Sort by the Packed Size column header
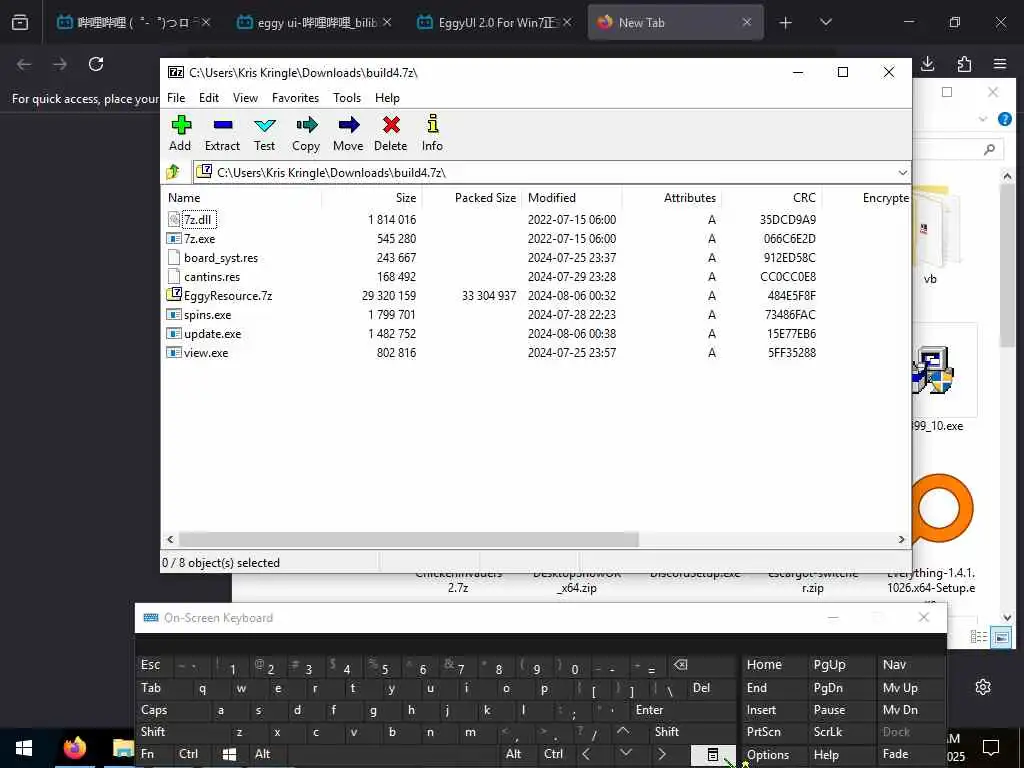The height and width of the screenshot is (768, 1024). coord(472,198)
